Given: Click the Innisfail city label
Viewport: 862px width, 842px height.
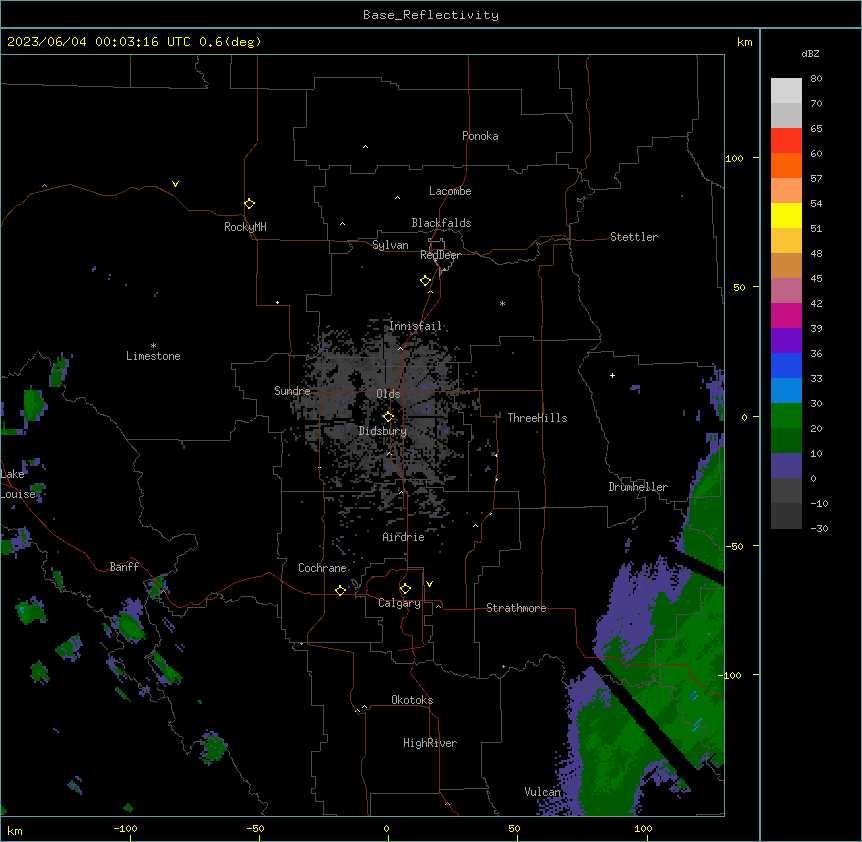Looking at the screenshot, I should click(415, 326).
